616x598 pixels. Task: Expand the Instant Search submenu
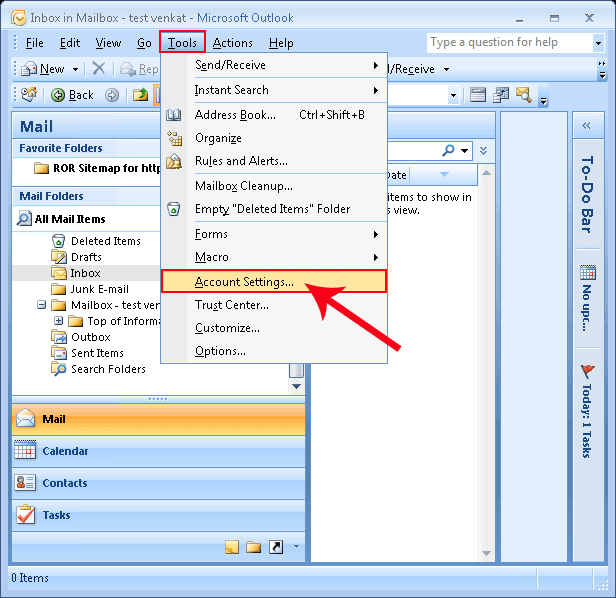pos(274,90)
